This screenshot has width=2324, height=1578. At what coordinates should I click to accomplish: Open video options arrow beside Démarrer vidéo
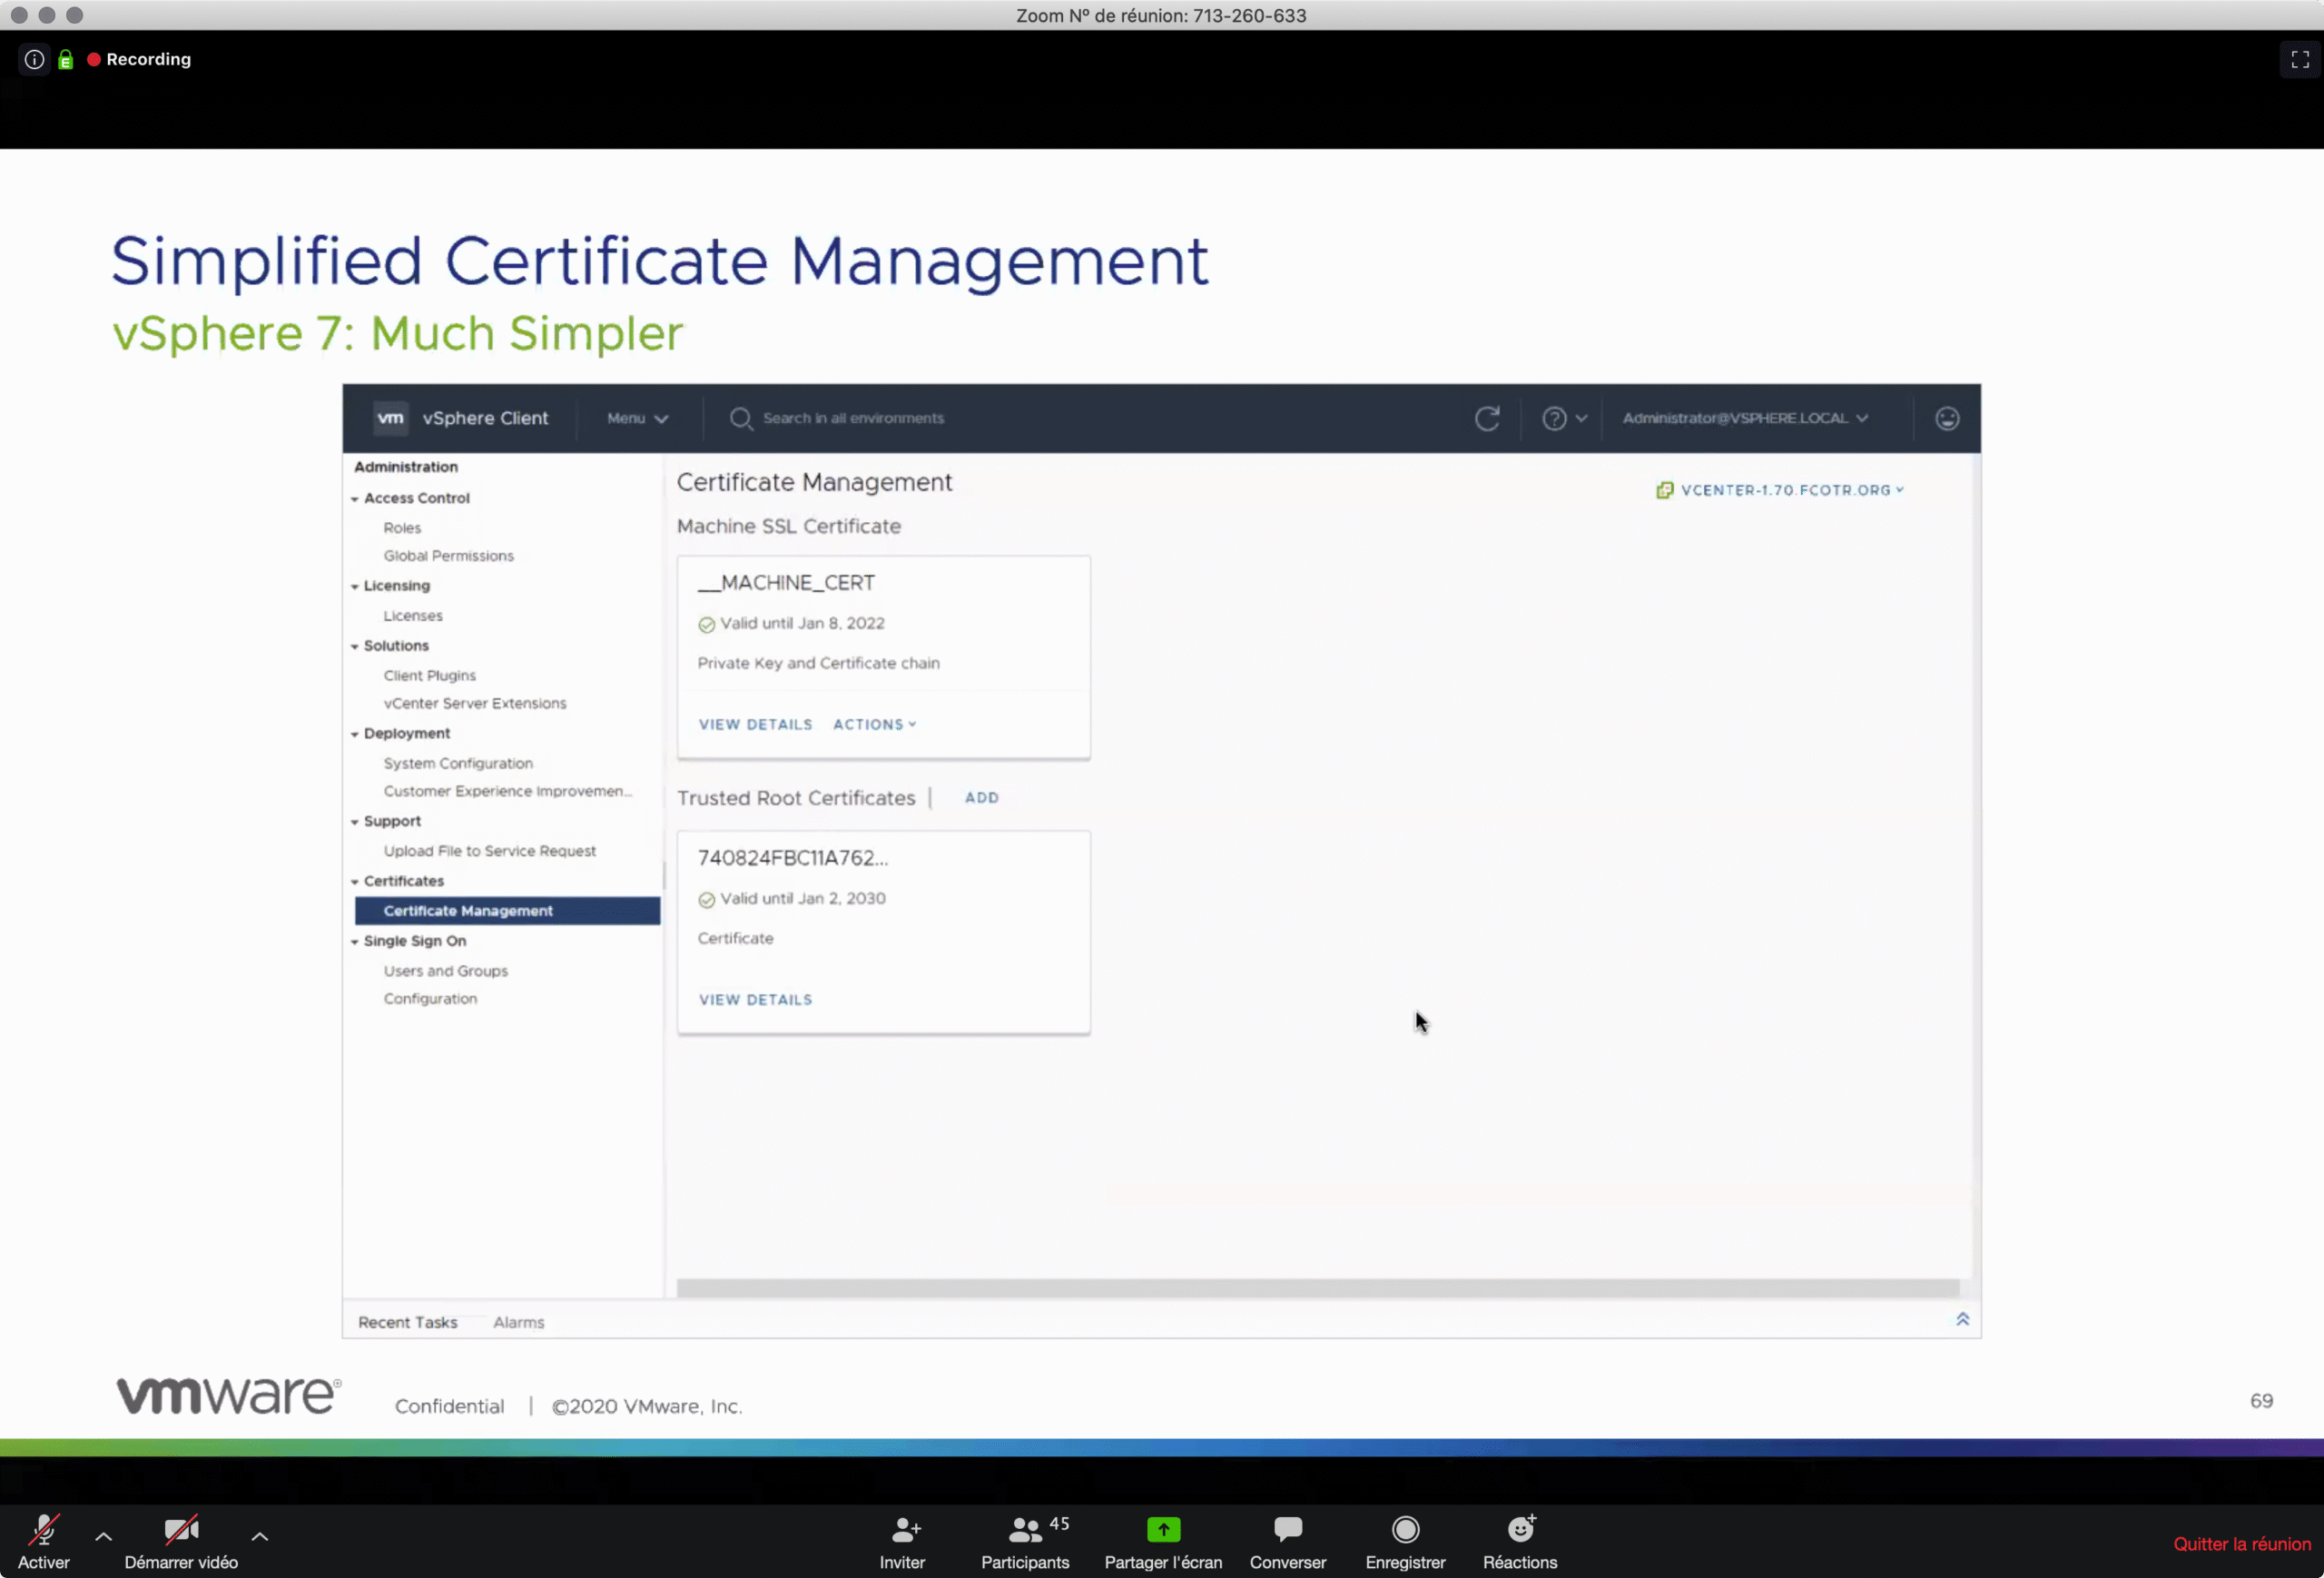260,1536
